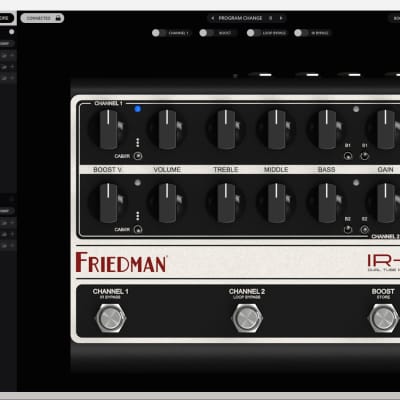The height and width of the screenshot is (400, 400).
Task: Click the blue Channel 1 active LED
Action: click(x=137, y=109)
